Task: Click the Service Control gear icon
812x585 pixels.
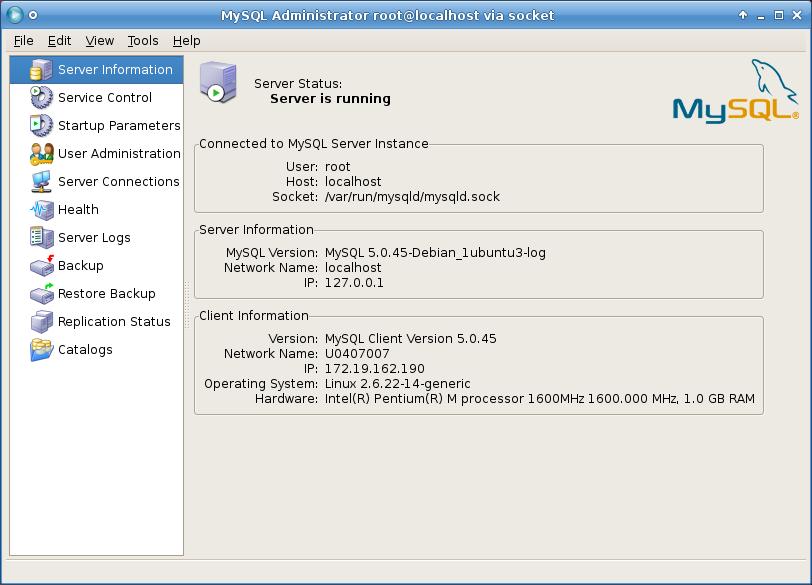Action: (x=41, y=97)
